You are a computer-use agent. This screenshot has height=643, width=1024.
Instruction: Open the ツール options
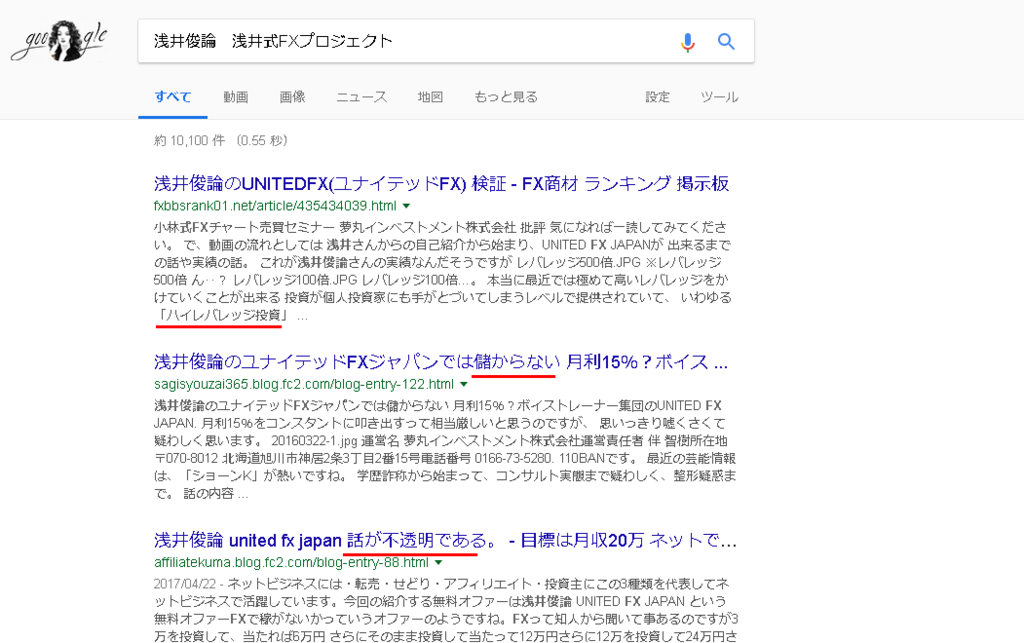pos(719,97)
